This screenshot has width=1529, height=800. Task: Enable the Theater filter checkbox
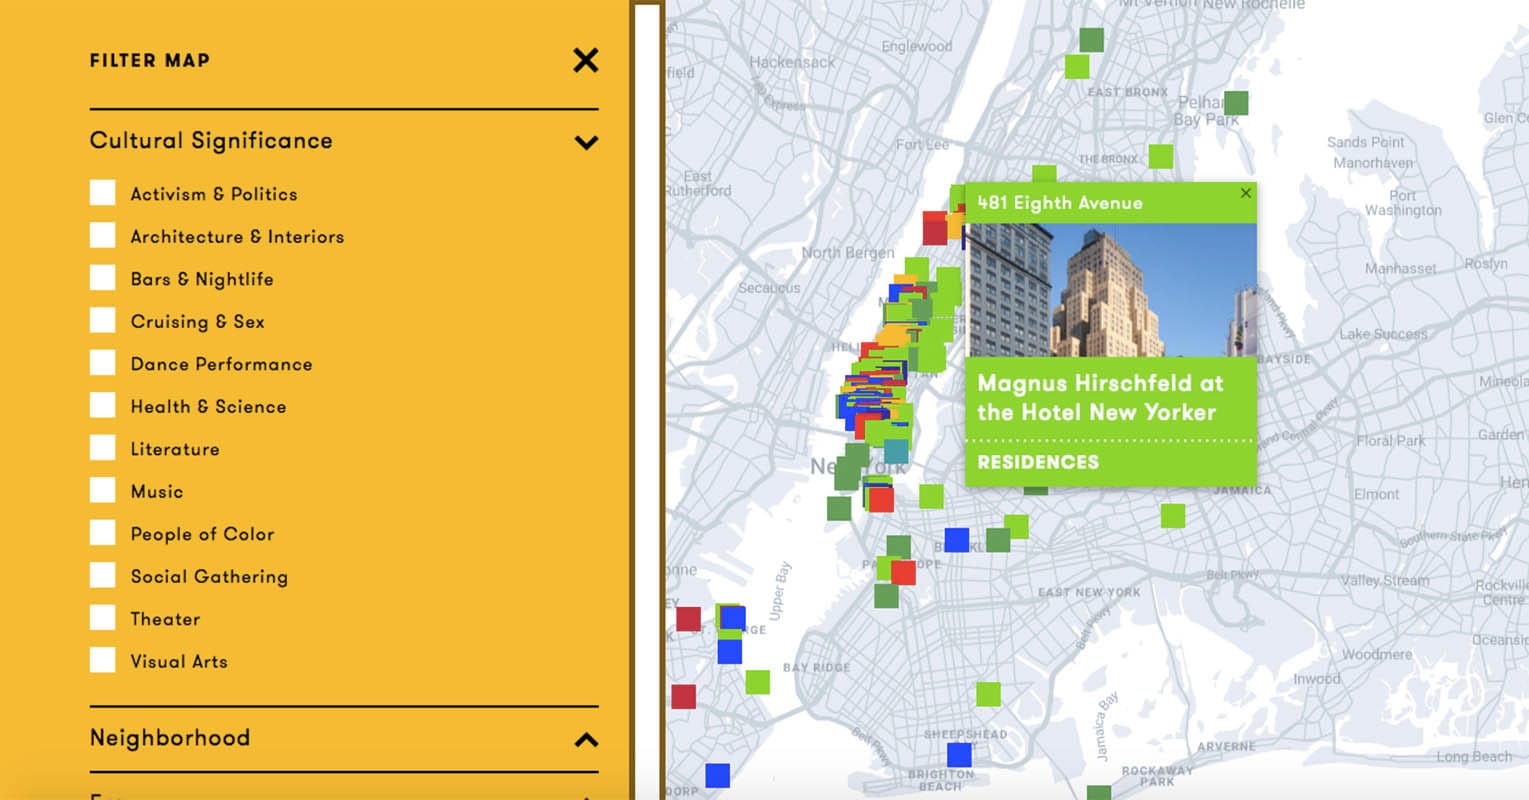[x=103, y=617]
